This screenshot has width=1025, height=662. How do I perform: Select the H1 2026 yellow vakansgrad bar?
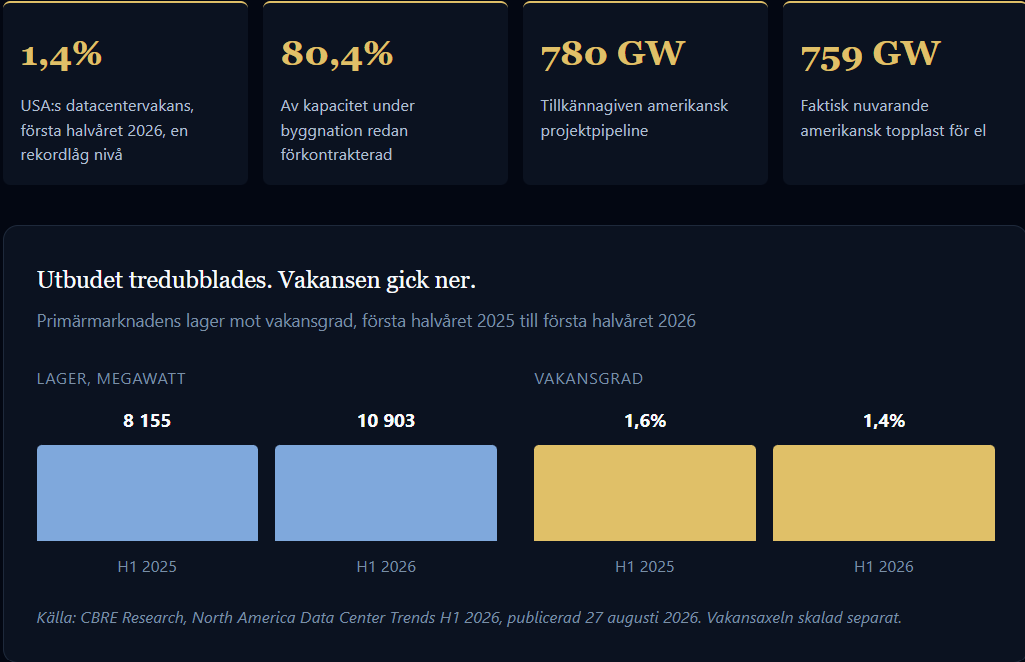coord(884,493)
